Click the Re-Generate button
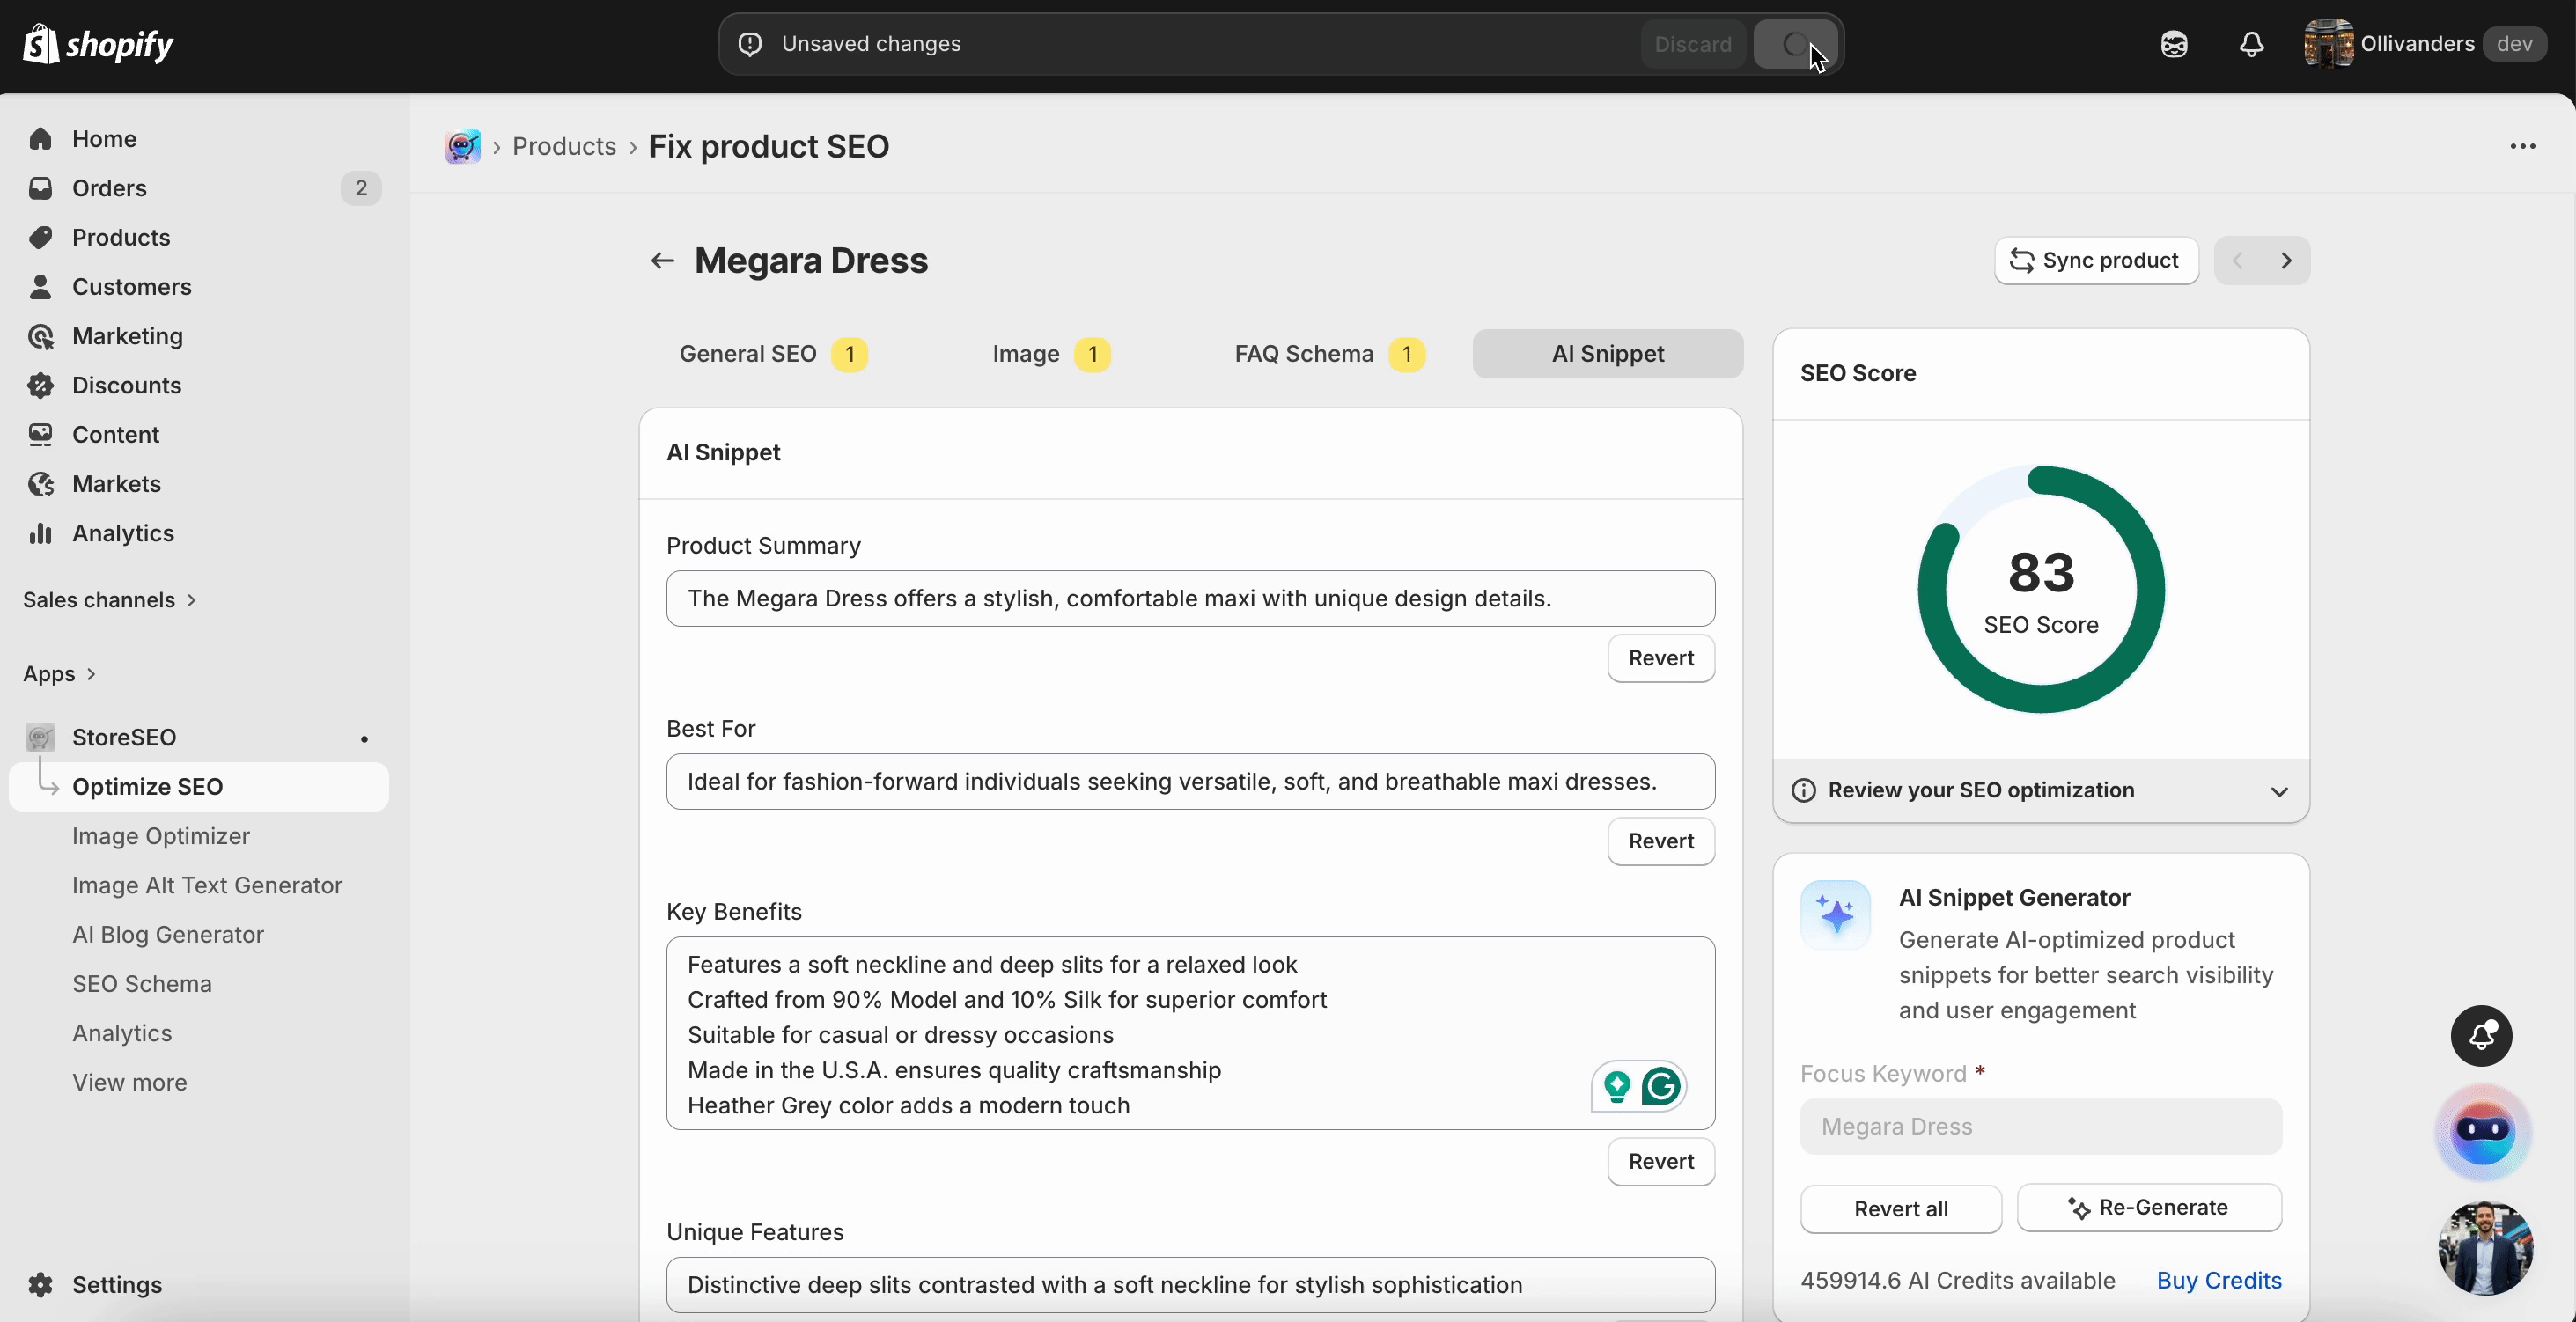 [x=2149, y=1208]
